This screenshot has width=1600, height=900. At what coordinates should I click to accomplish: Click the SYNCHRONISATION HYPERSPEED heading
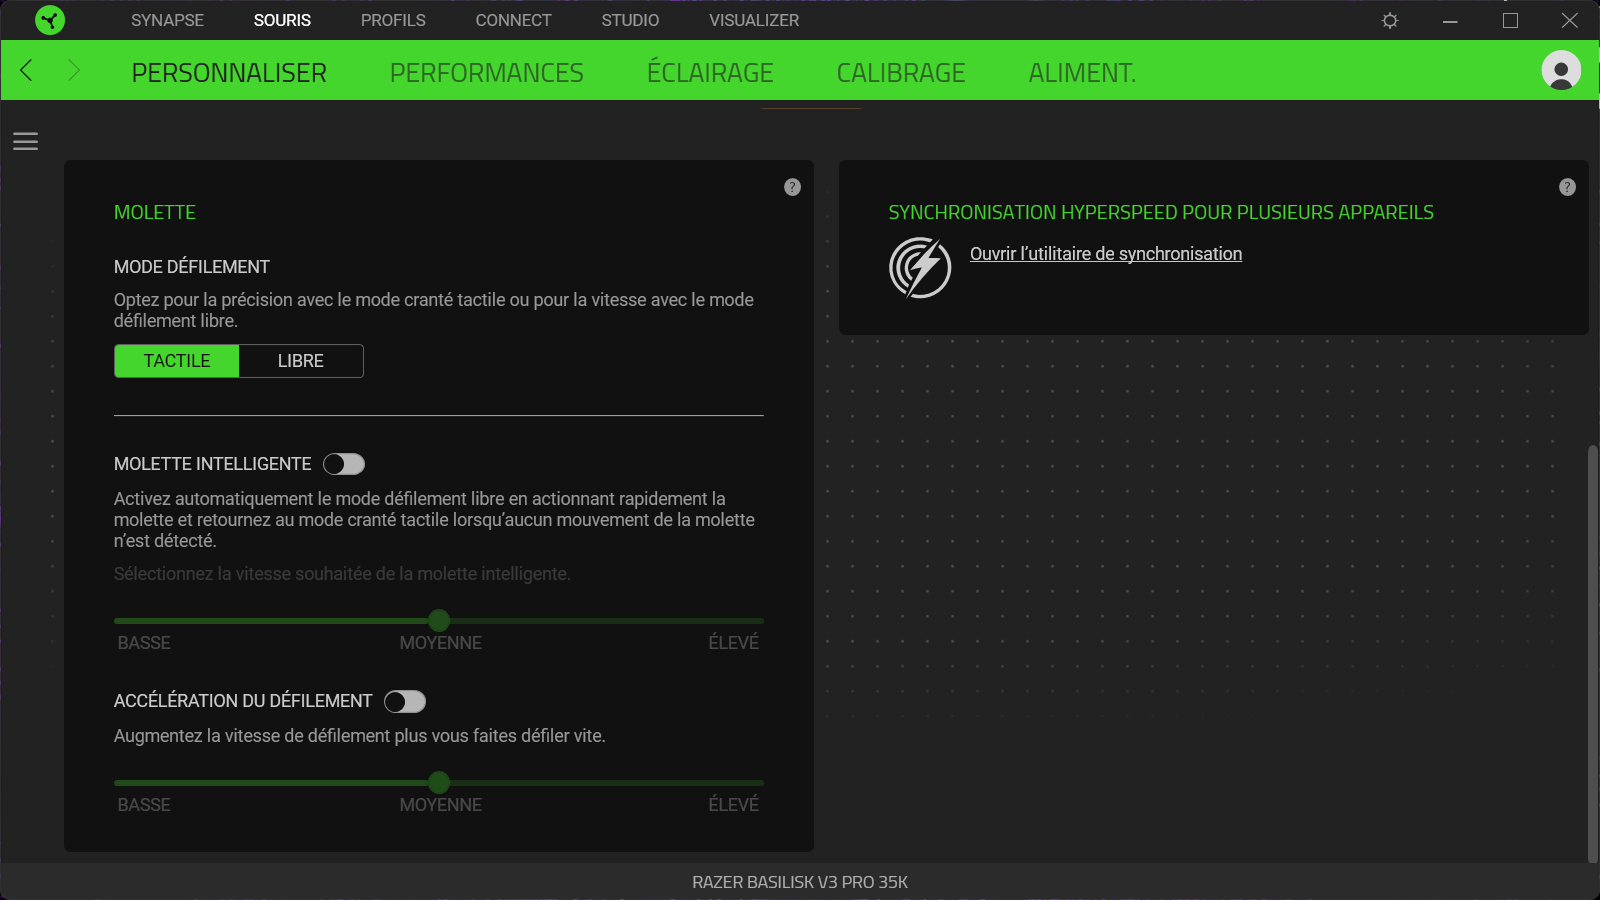[1161, 212]
